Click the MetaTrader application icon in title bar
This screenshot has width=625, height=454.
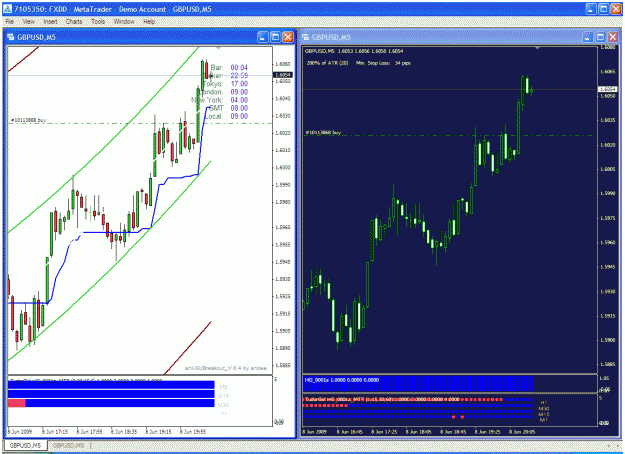(7, 9)
